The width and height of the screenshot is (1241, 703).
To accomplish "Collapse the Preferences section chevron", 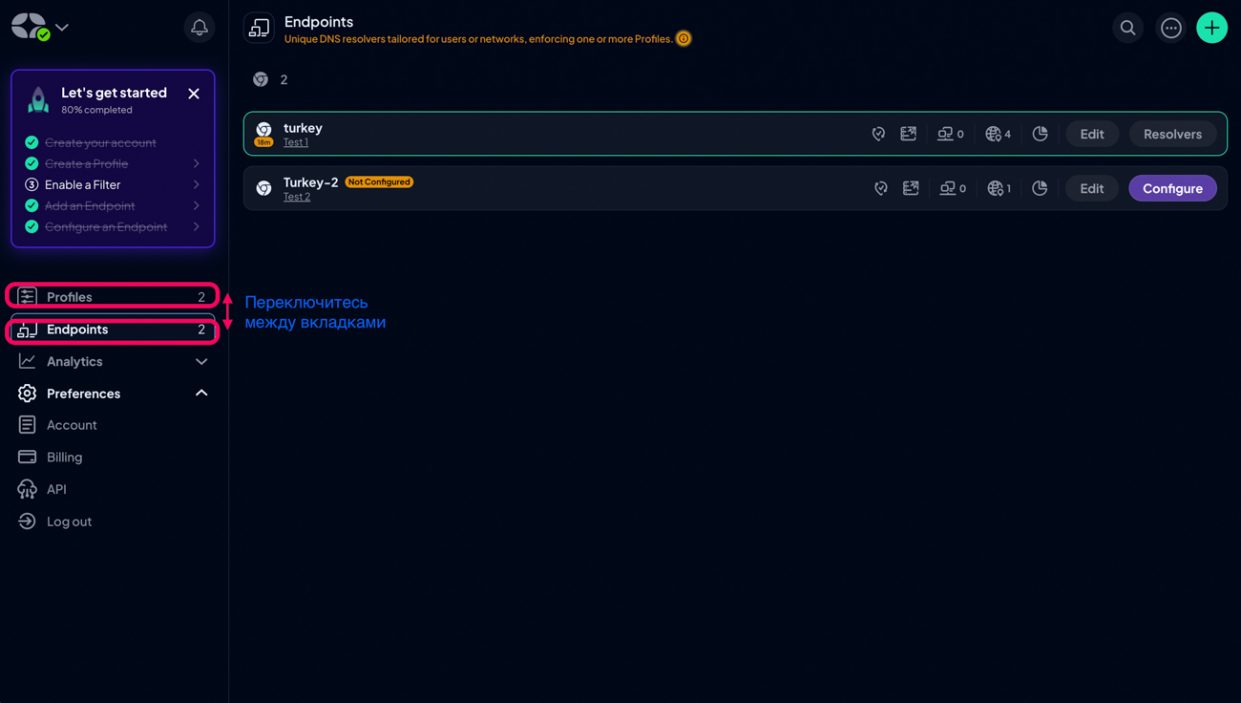I will [x=201, y=393].
